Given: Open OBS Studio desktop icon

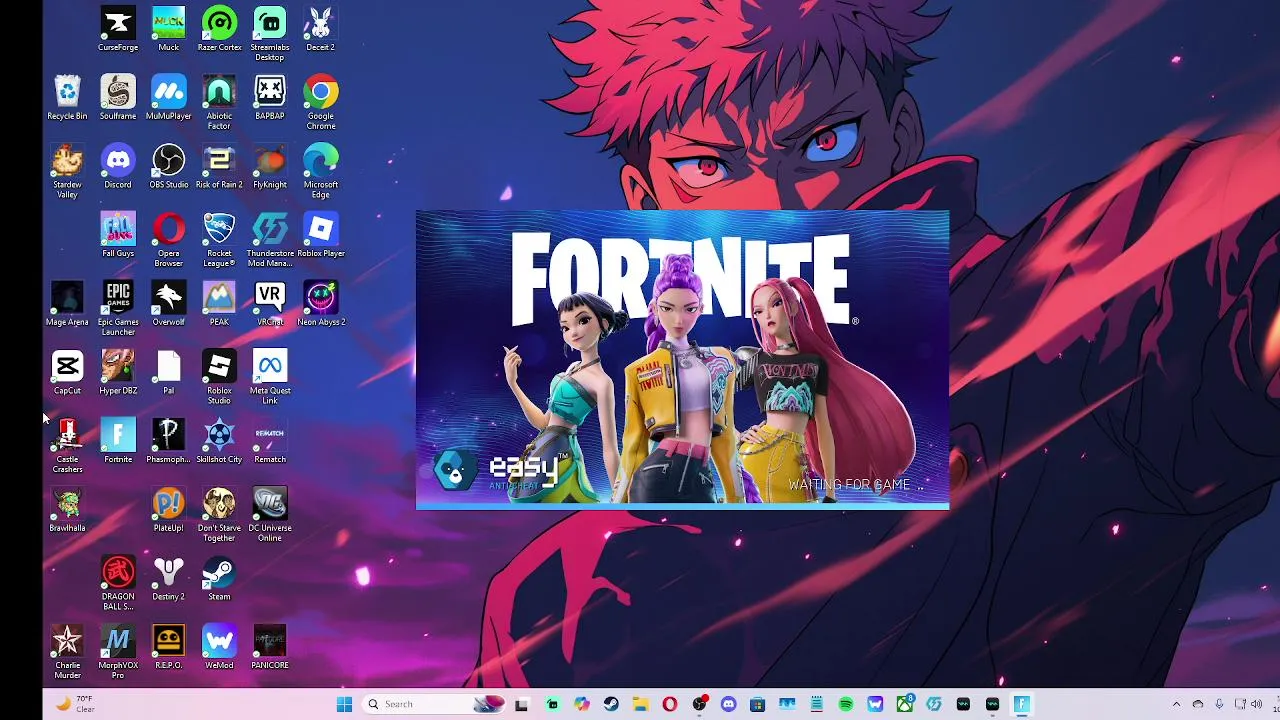Looking at the screenshot, I should tap(169, 167).
